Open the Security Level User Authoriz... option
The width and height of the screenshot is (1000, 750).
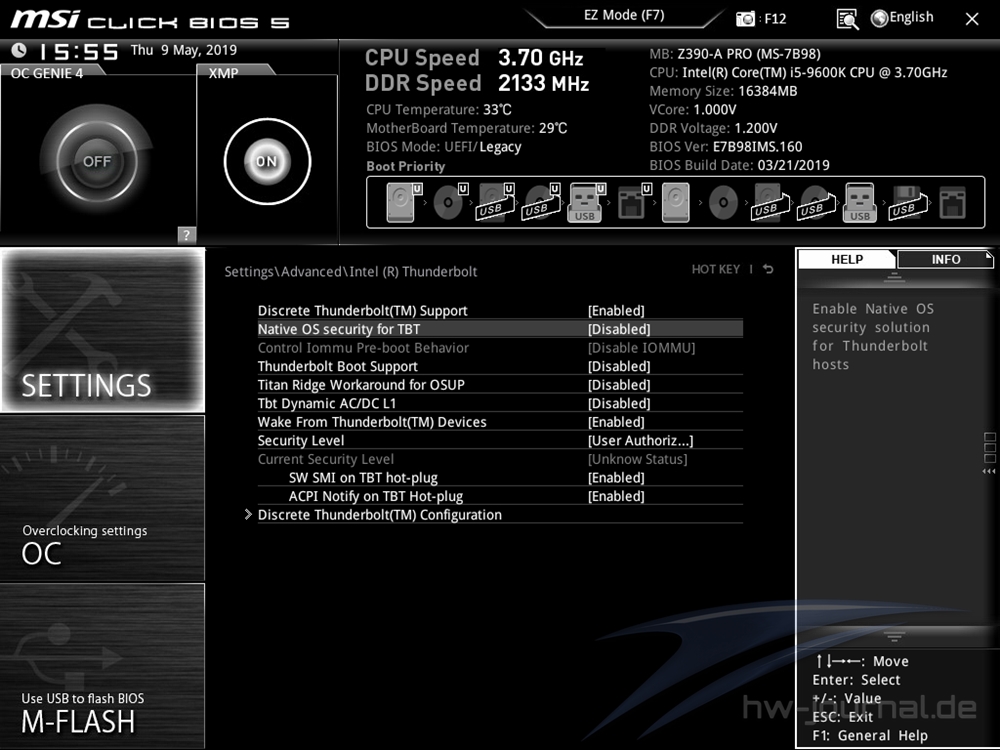coord(640,440)
